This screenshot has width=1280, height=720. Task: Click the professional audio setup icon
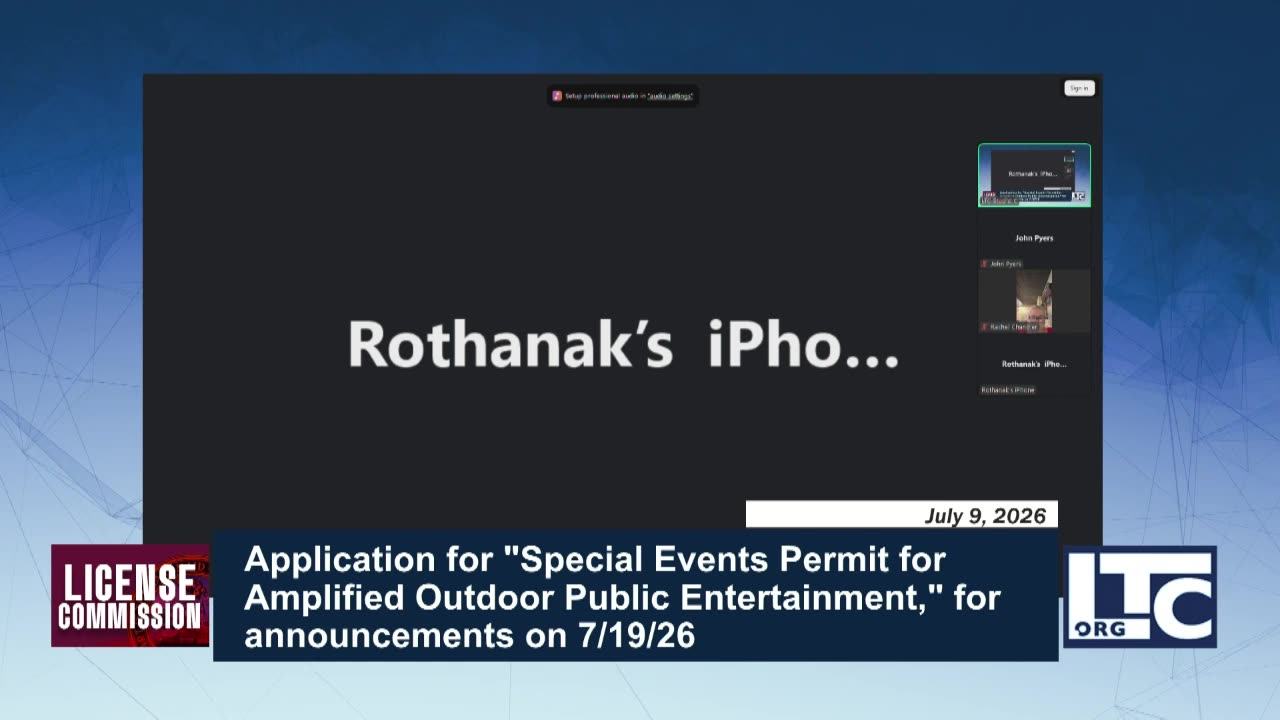click(557, 96)
